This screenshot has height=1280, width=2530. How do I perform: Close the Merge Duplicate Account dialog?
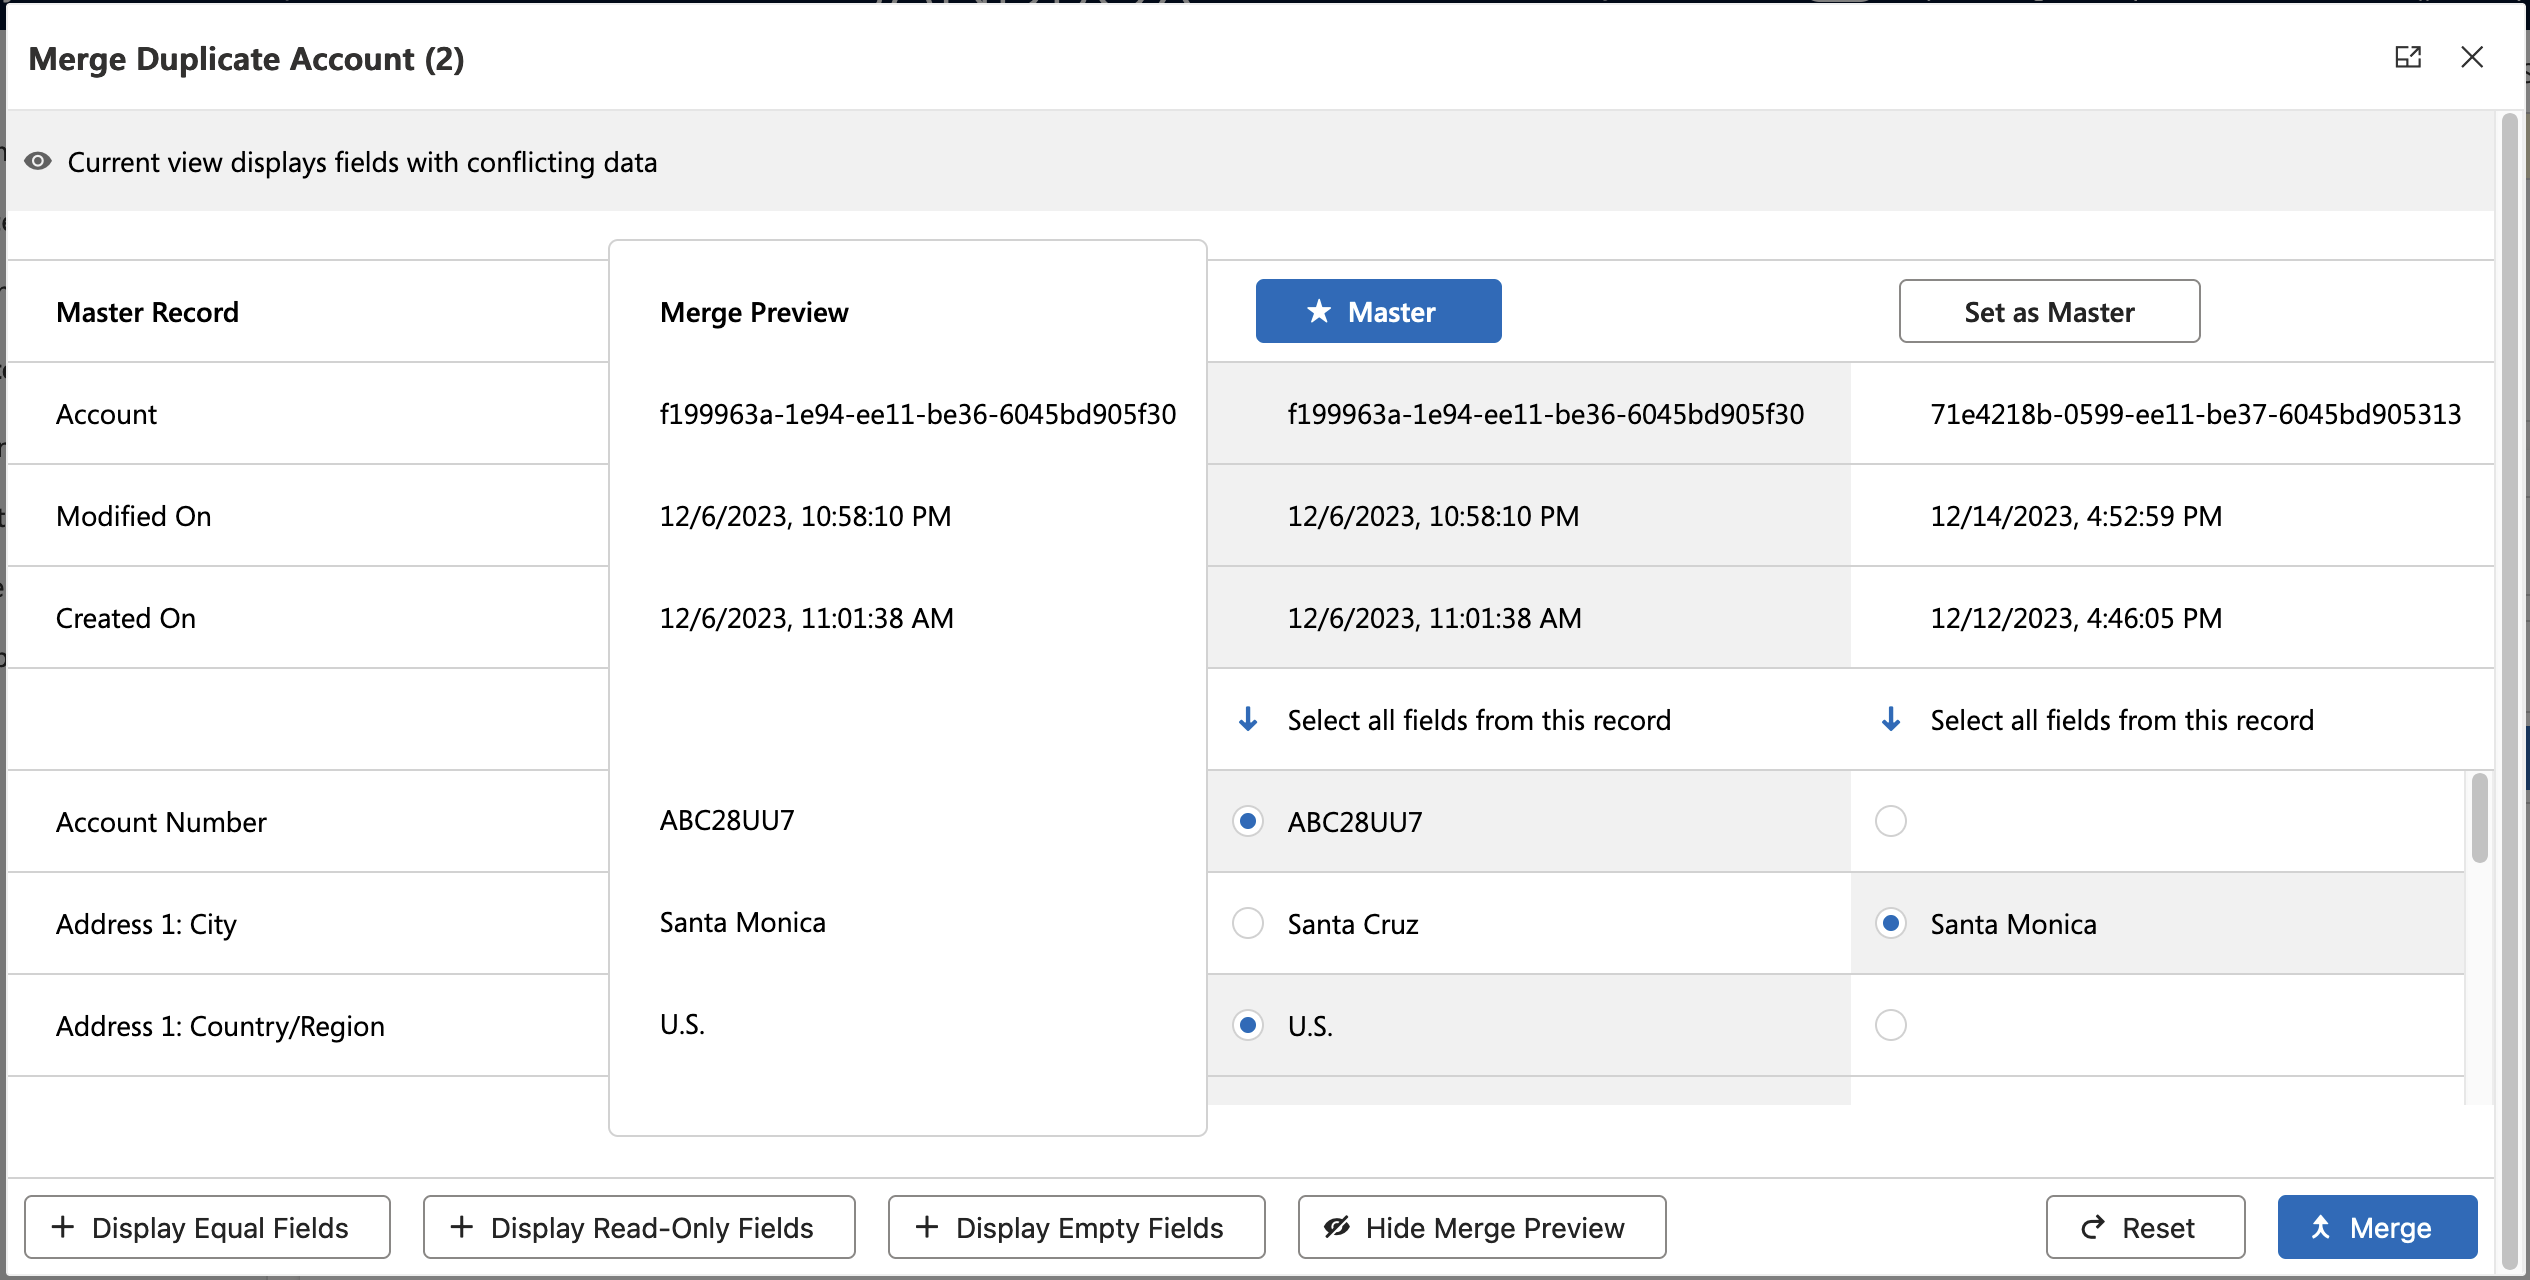(2472, 58)
